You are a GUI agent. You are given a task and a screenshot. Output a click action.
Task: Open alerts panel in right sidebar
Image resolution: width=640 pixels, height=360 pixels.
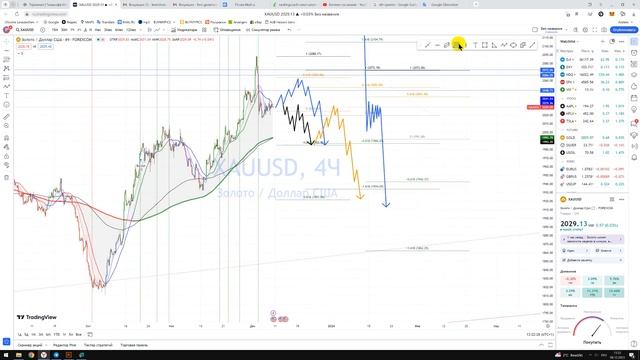tap(634, 53)
